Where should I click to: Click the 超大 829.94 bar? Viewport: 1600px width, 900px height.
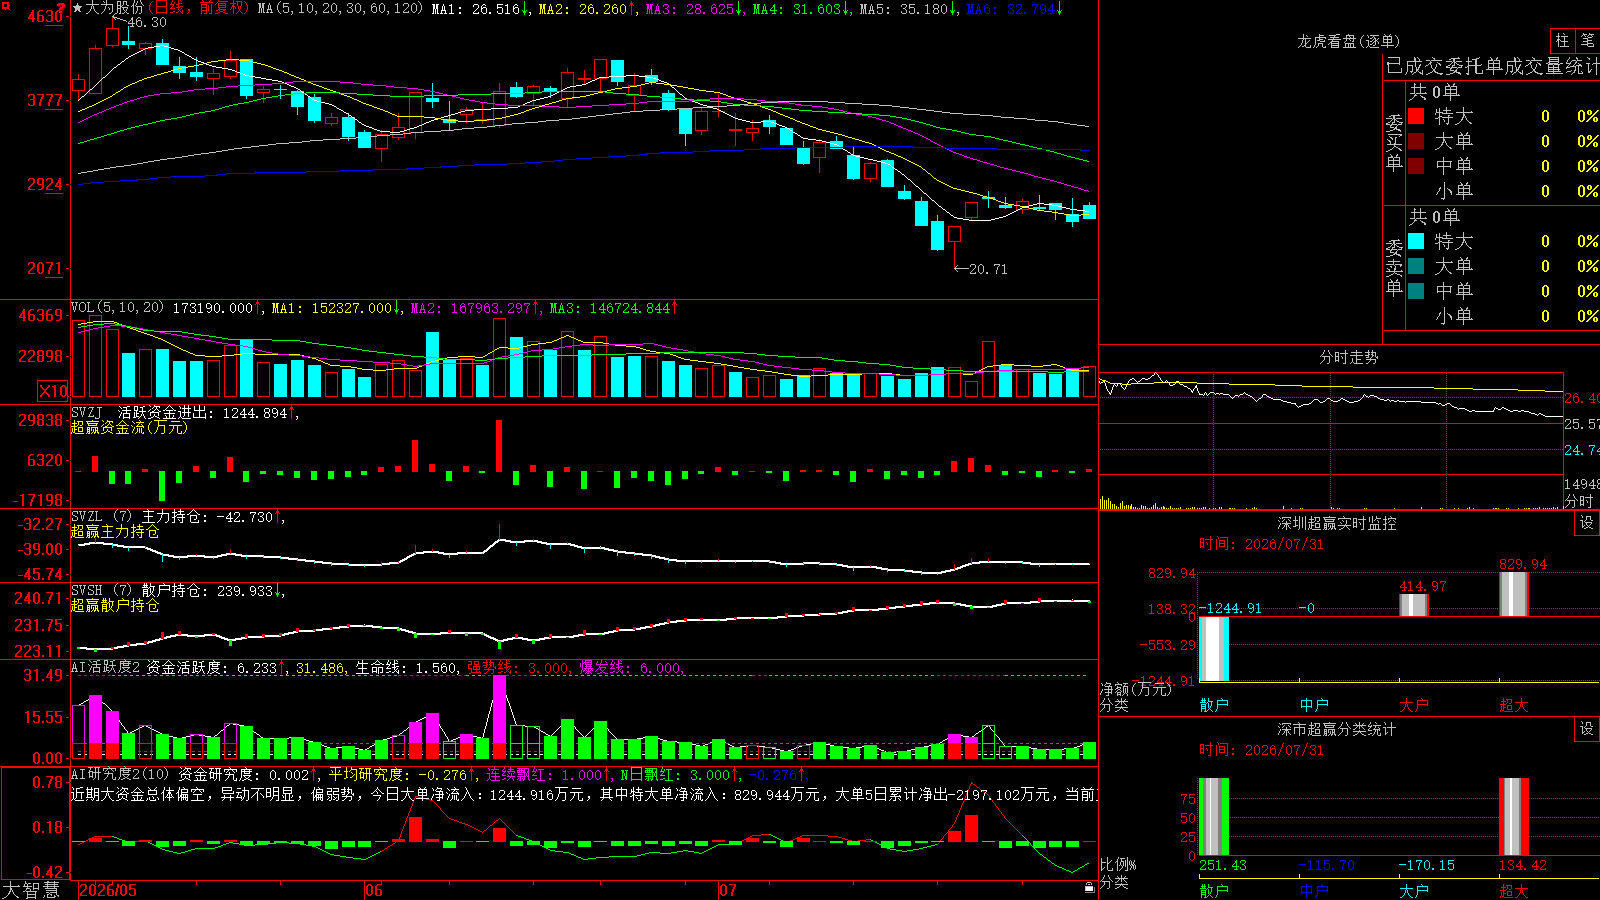tap(1514, 594)
